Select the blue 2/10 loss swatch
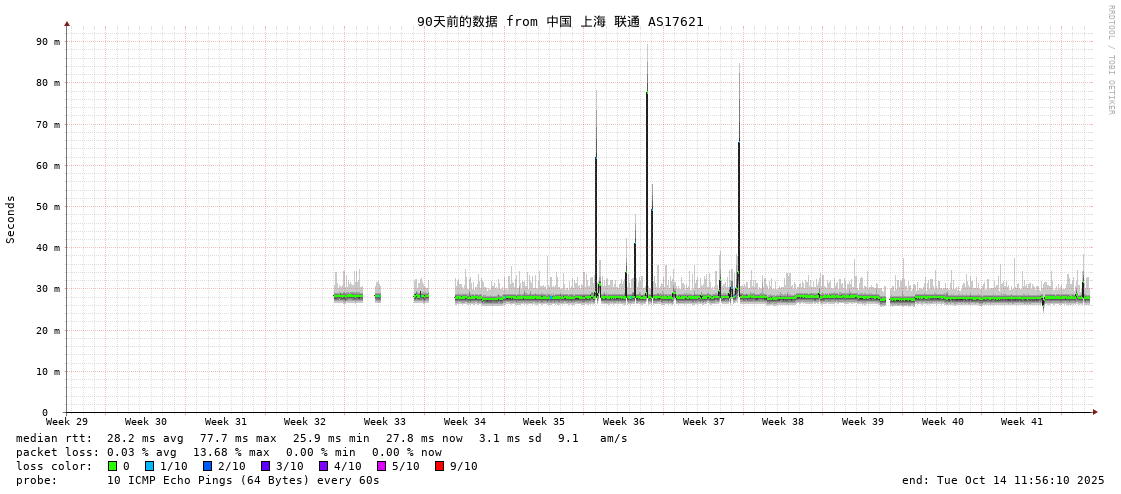Screen dimensions: 1121x494 click(207, 466)
